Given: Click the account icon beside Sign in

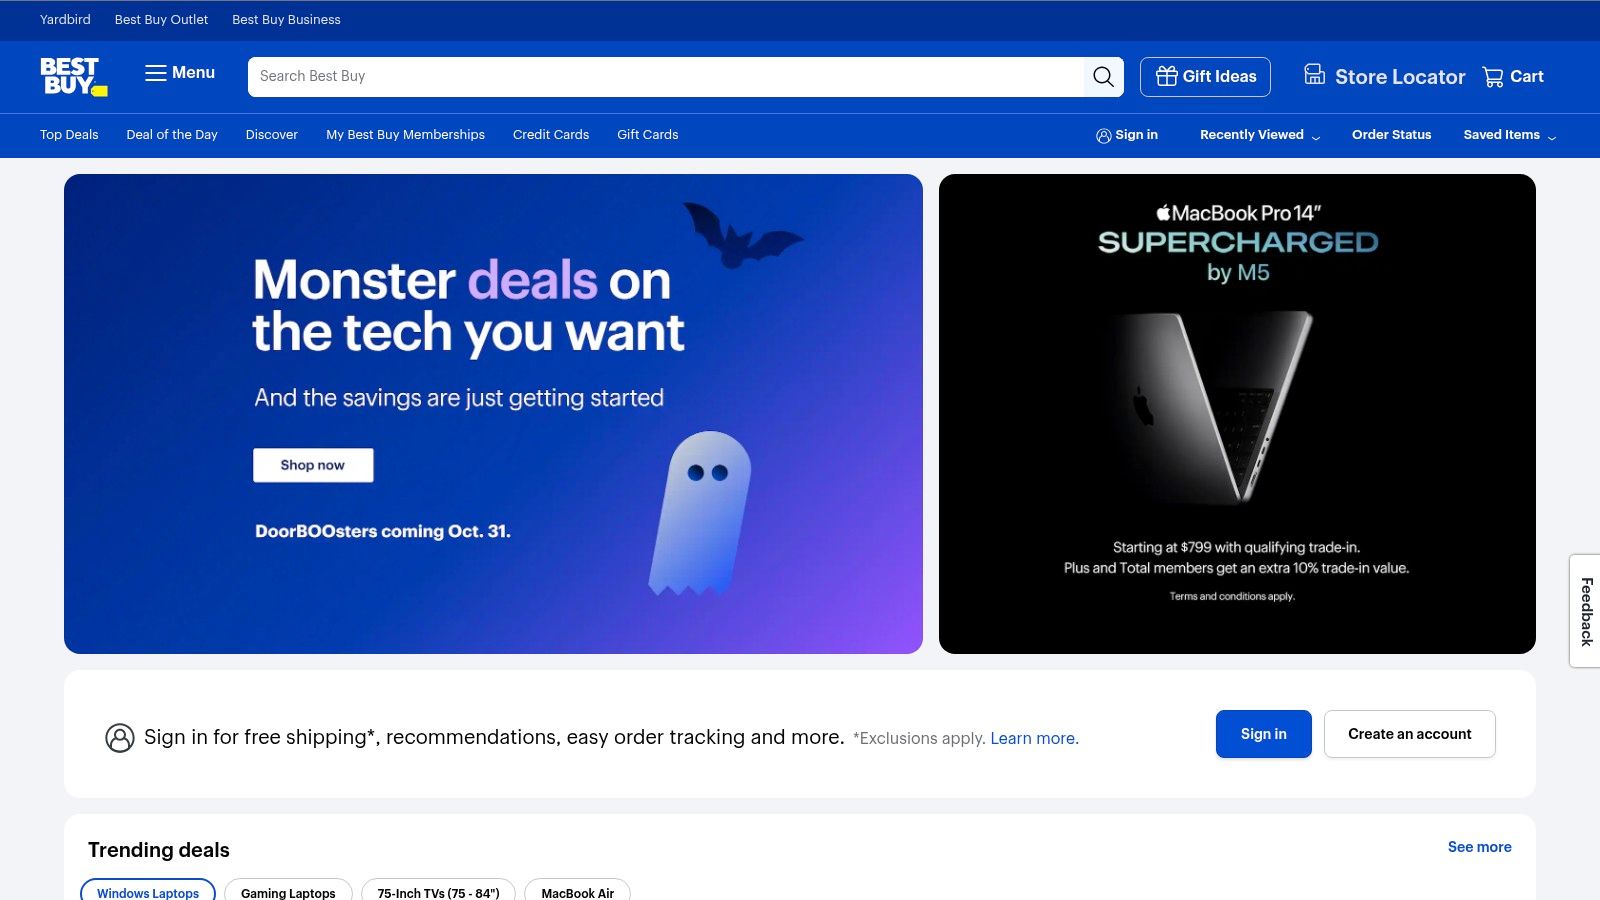Looking at the screenshot, I should 1104,136.
